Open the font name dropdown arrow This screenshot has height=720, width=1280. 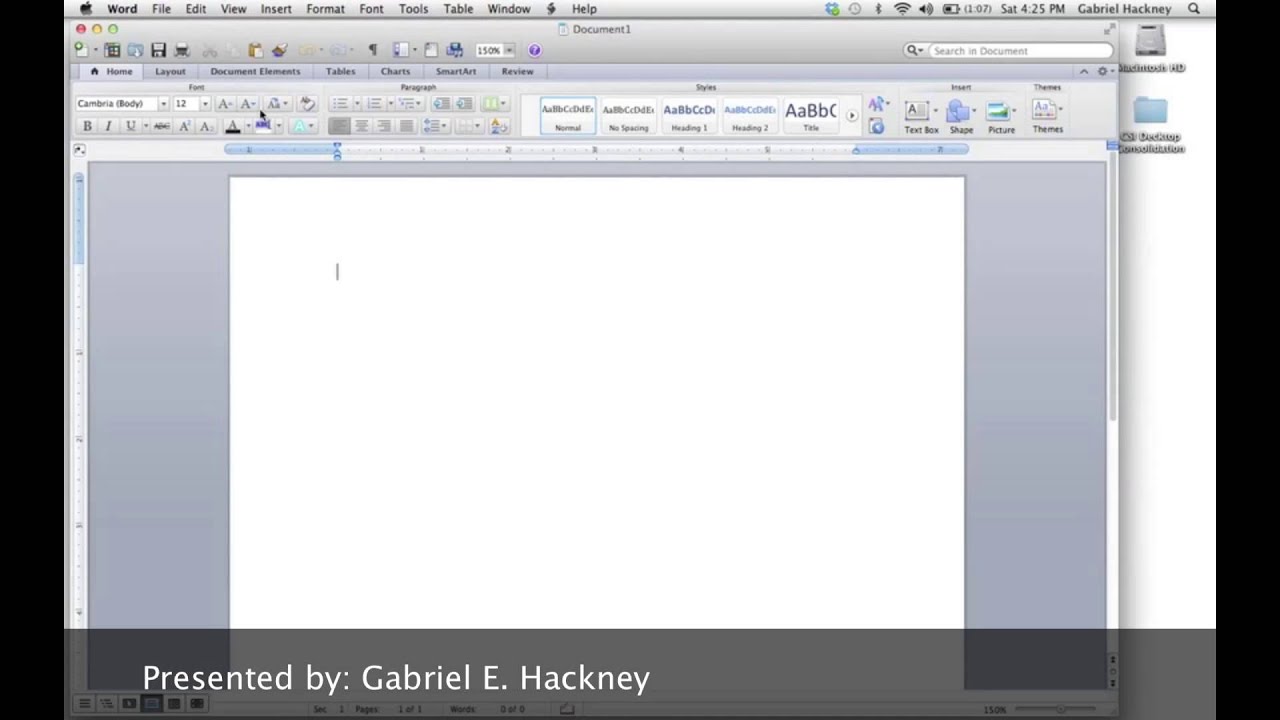163,104
